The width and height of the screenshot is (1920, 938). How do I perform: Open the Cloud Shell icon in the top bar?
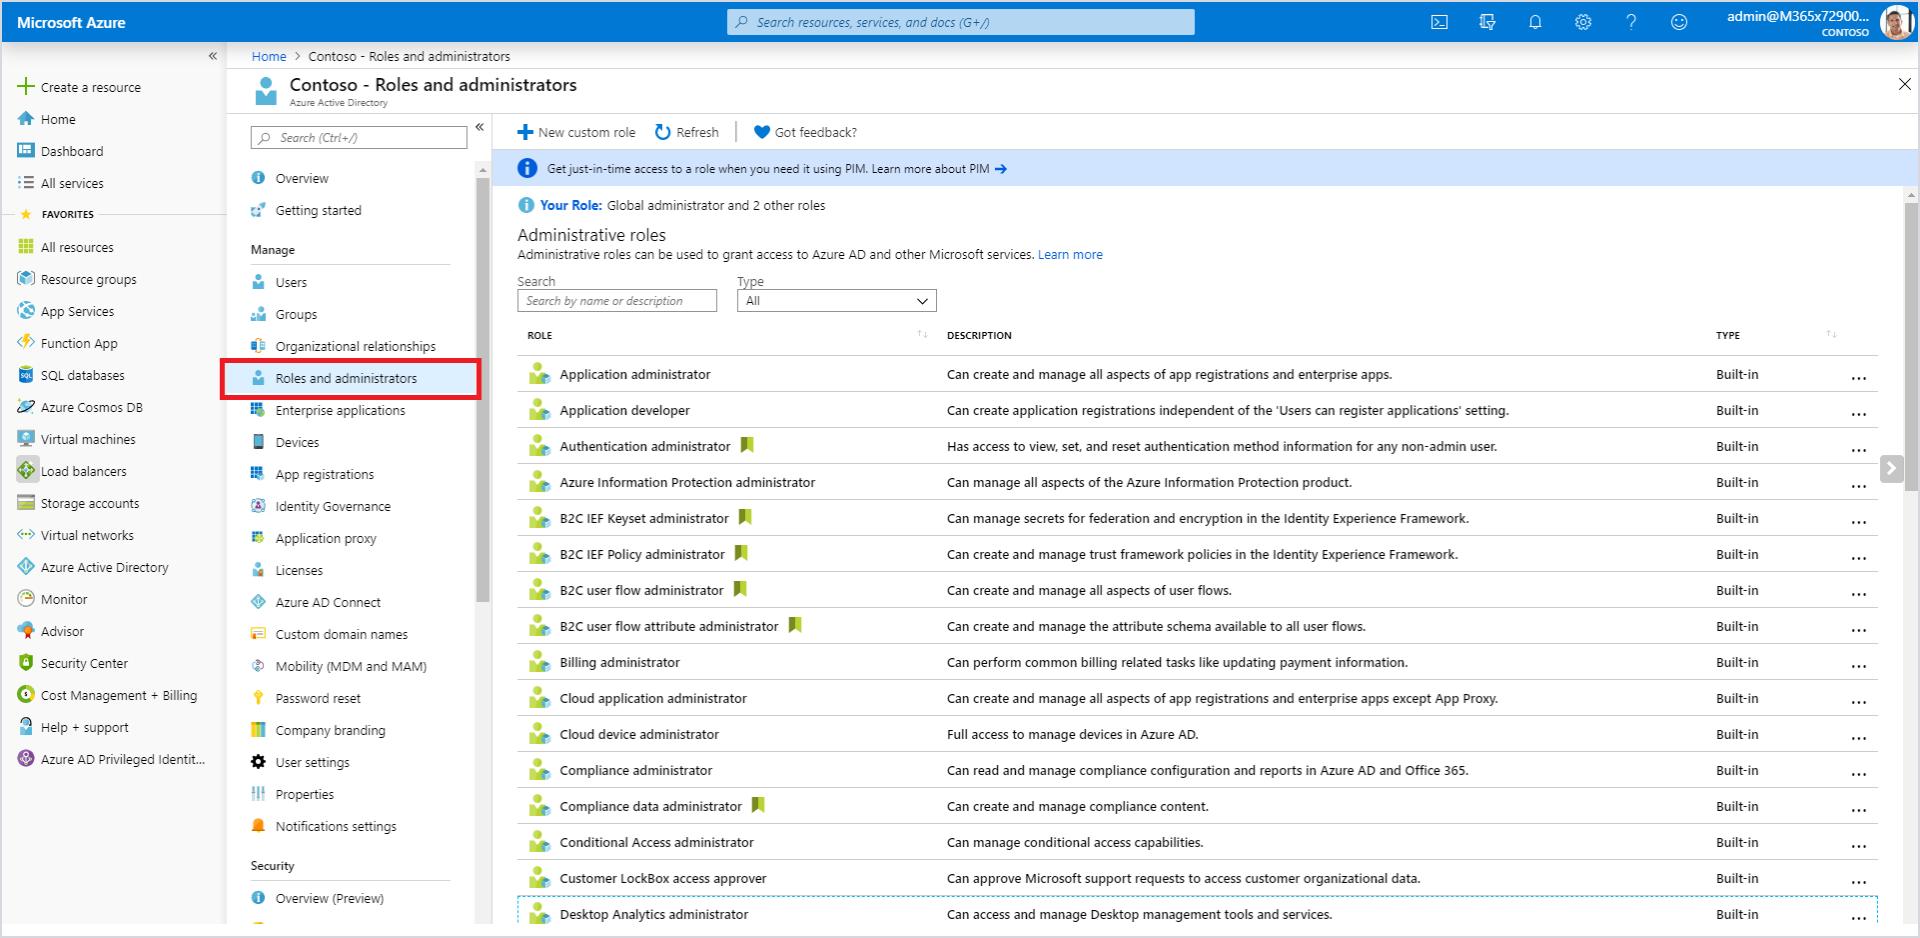click(1439, 22)
